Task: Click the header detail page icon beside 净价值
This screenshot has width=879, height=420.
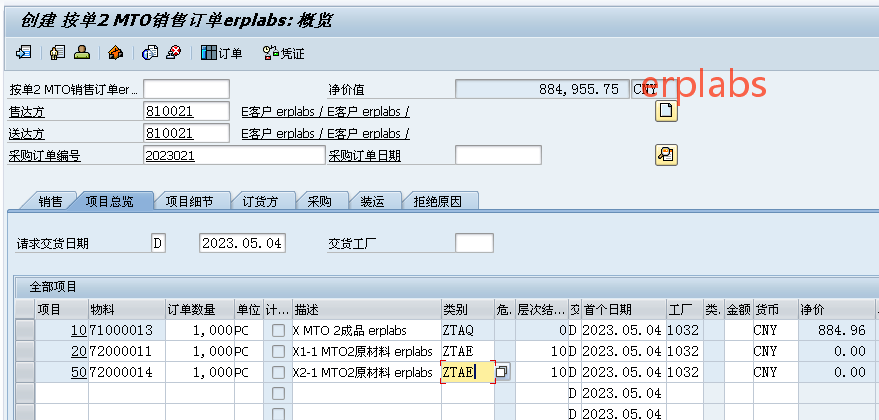Action: click(666, 111)
